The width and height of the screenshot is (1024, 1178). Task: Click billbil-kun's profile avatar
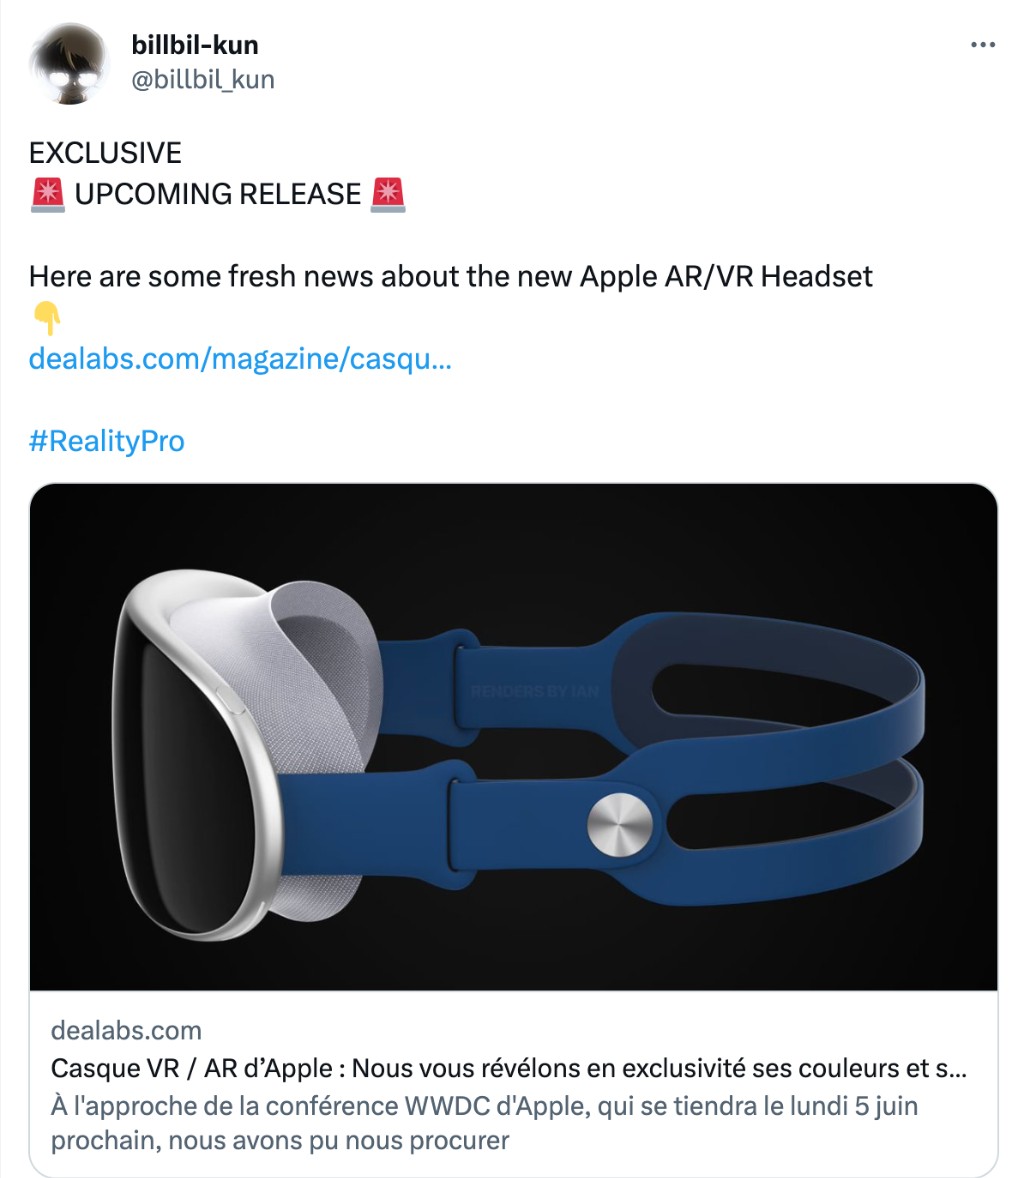coord(69,63)
